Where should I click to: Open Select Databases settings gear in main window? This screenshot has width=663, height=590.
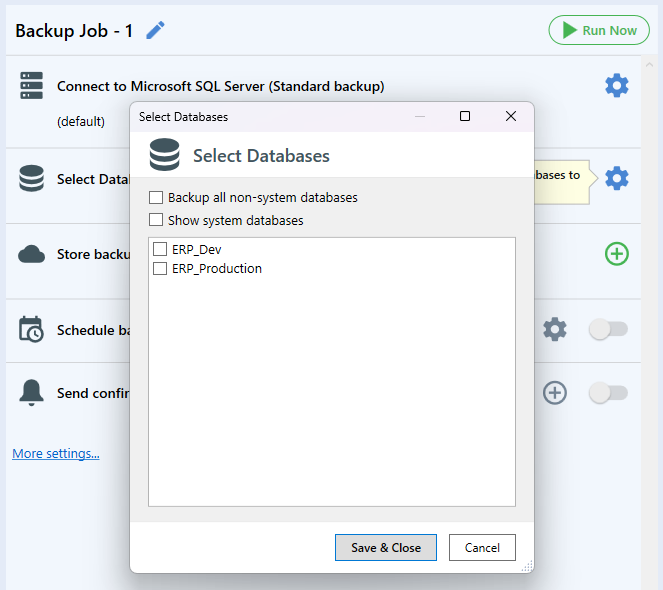616,178
